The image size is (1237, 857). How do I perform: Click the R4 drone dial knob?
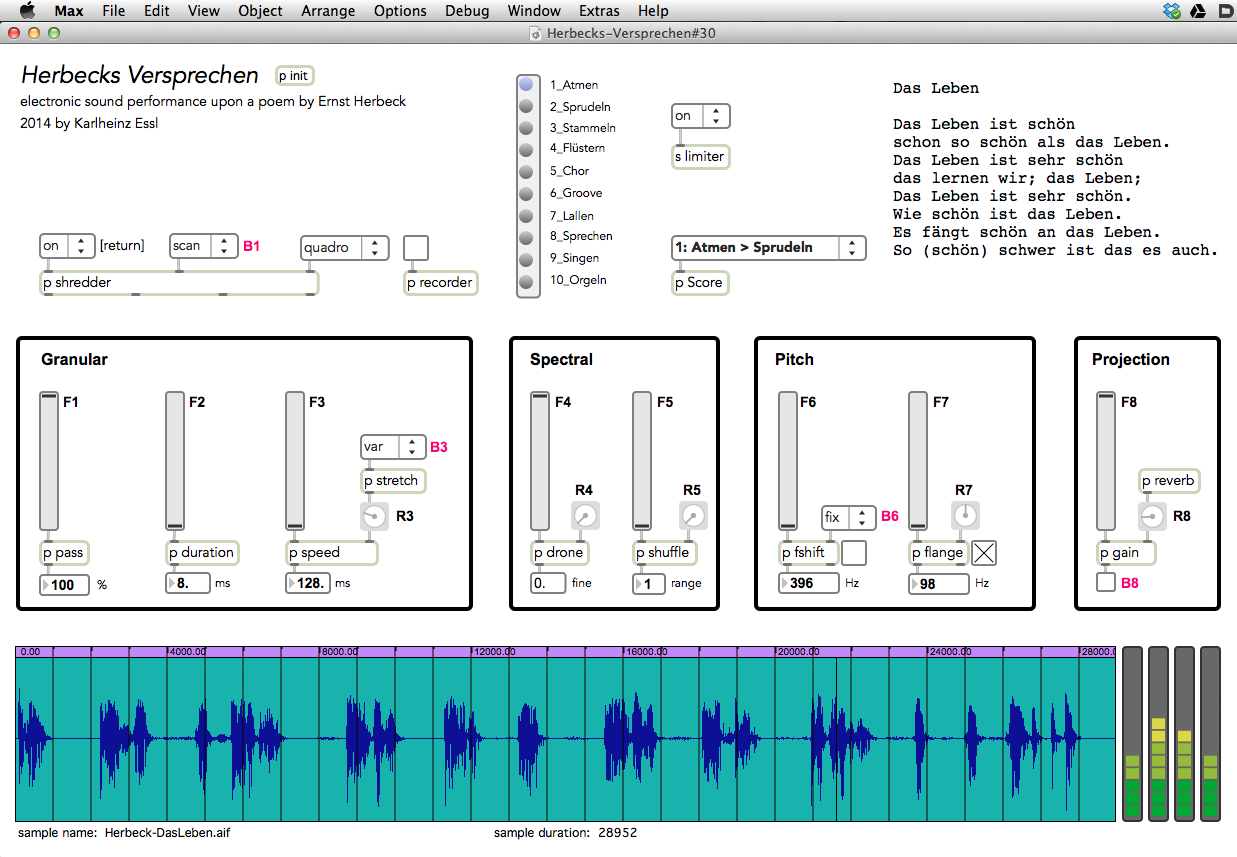coord(585,516)
